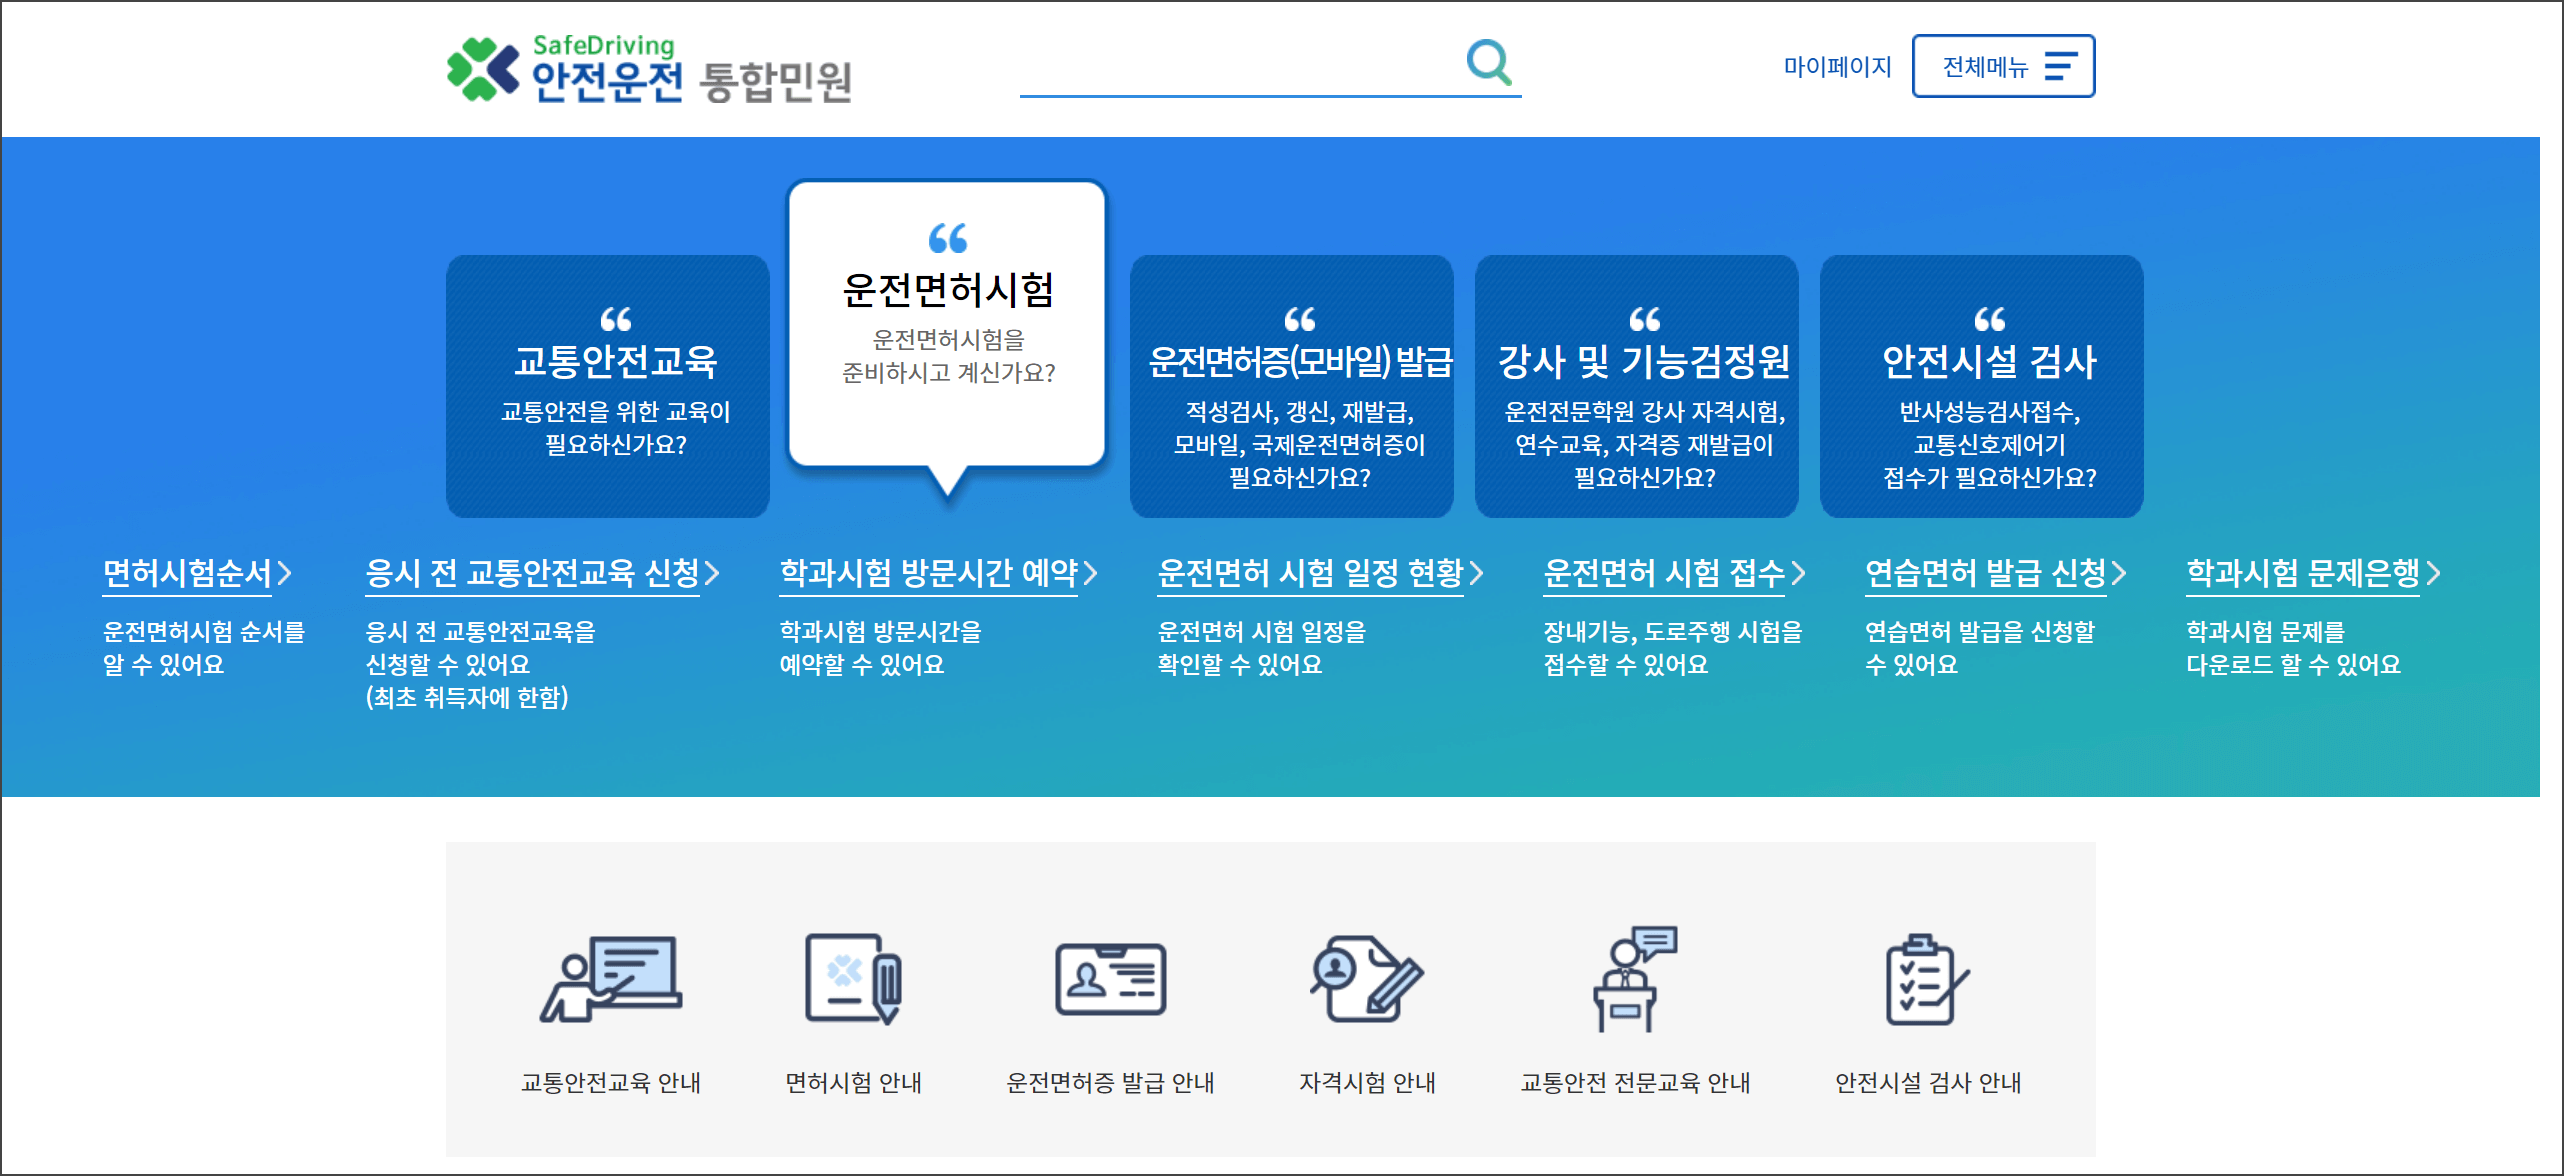Open 안전시설 검사 안내 label
Image resolution: width=2564 pixels, height=1176 pixels.
click(x=1928, y=1082)
